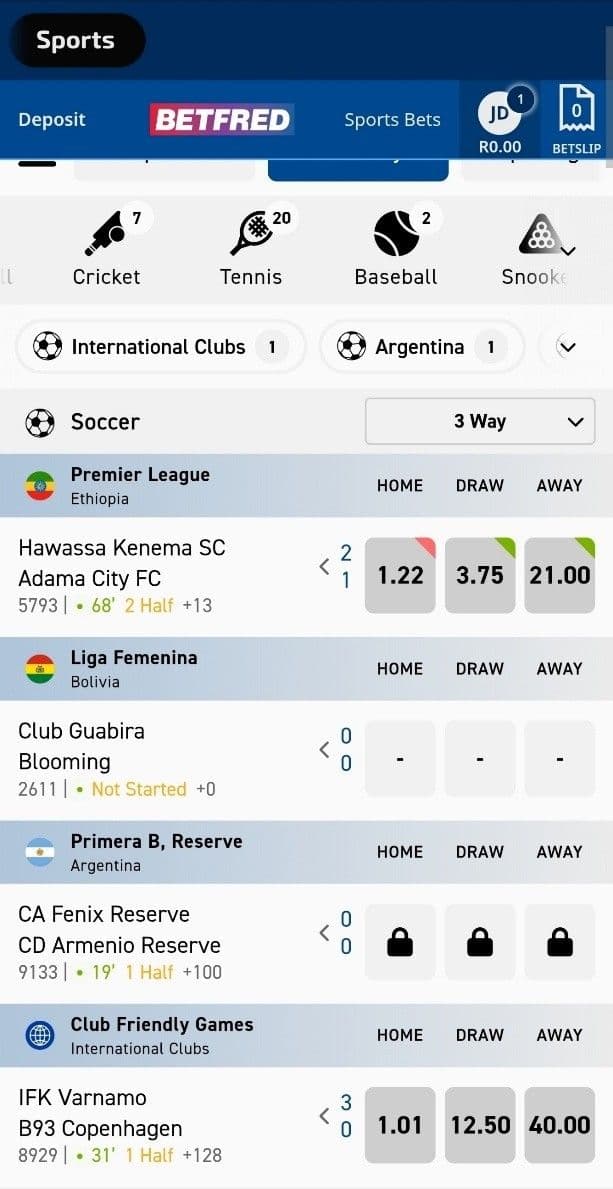This screenshot has width=613, height=1189.
Task: Select the International Clubs filter pill
Action: coord(160,347)
